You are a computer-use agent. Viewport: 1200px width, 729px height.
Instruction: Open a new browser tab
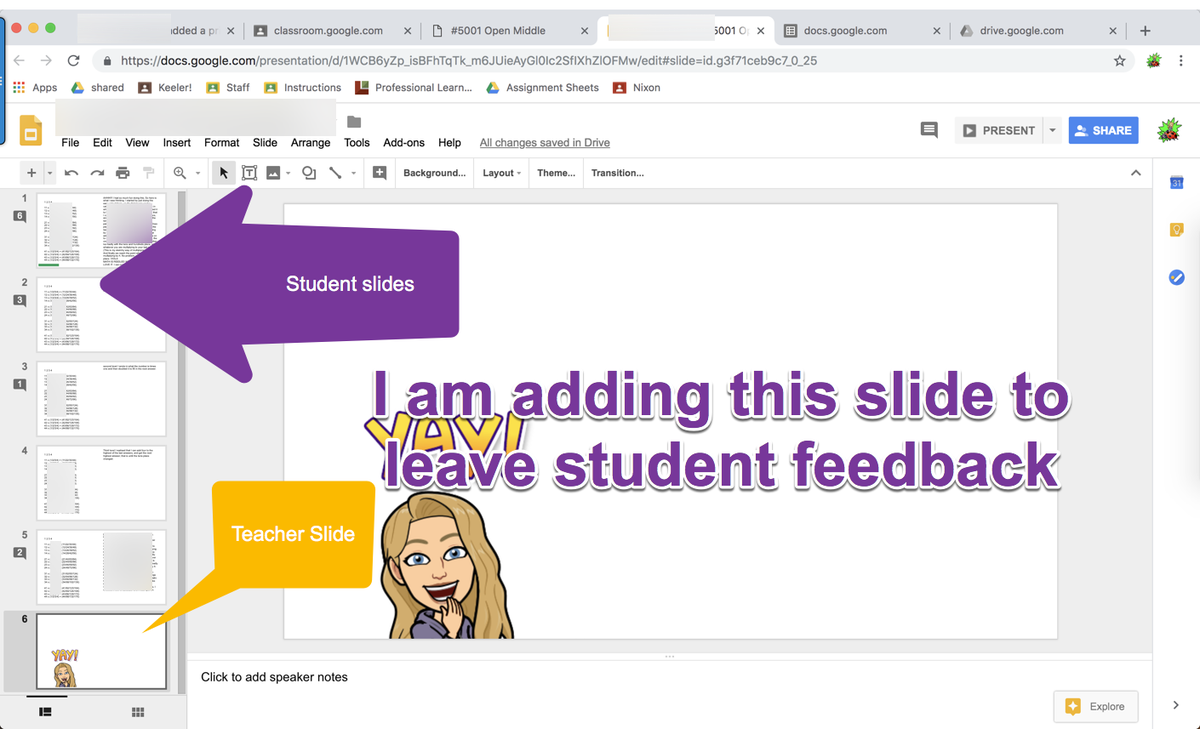point(1146,31)
